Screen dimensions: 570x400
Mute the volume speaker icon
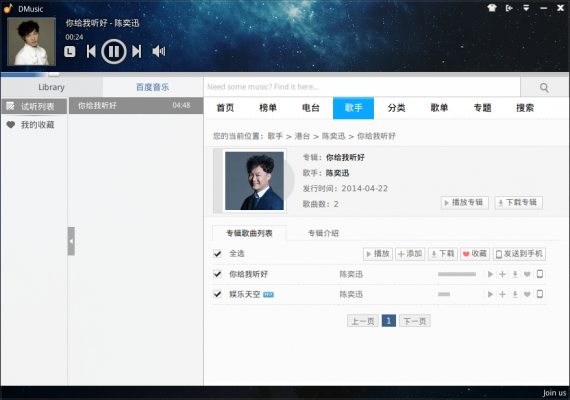point(158,51)
